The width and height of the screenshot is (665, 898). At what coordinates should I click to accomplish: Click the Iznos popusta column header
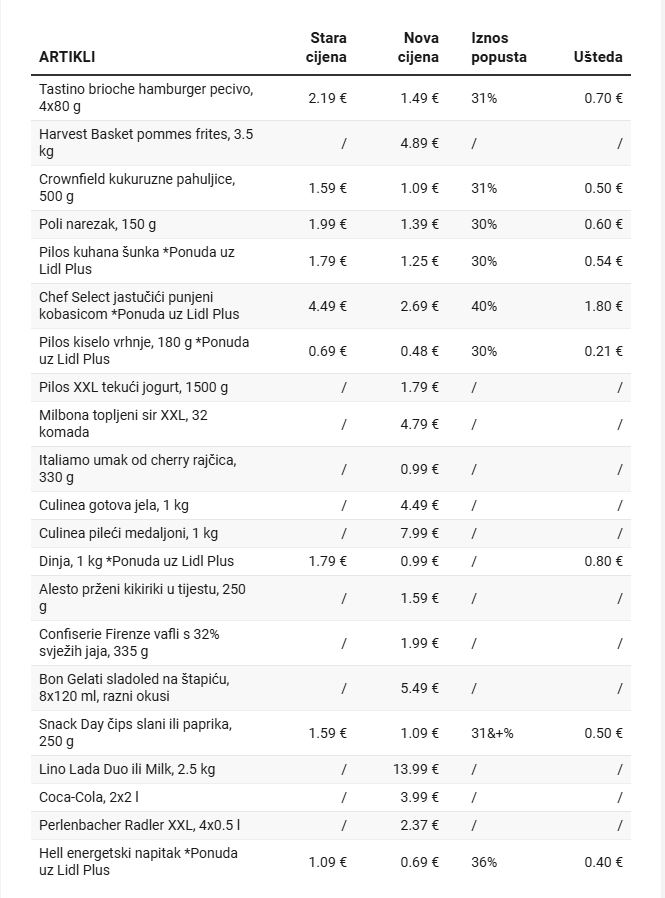pyautogui.click(x=499, y=47)
